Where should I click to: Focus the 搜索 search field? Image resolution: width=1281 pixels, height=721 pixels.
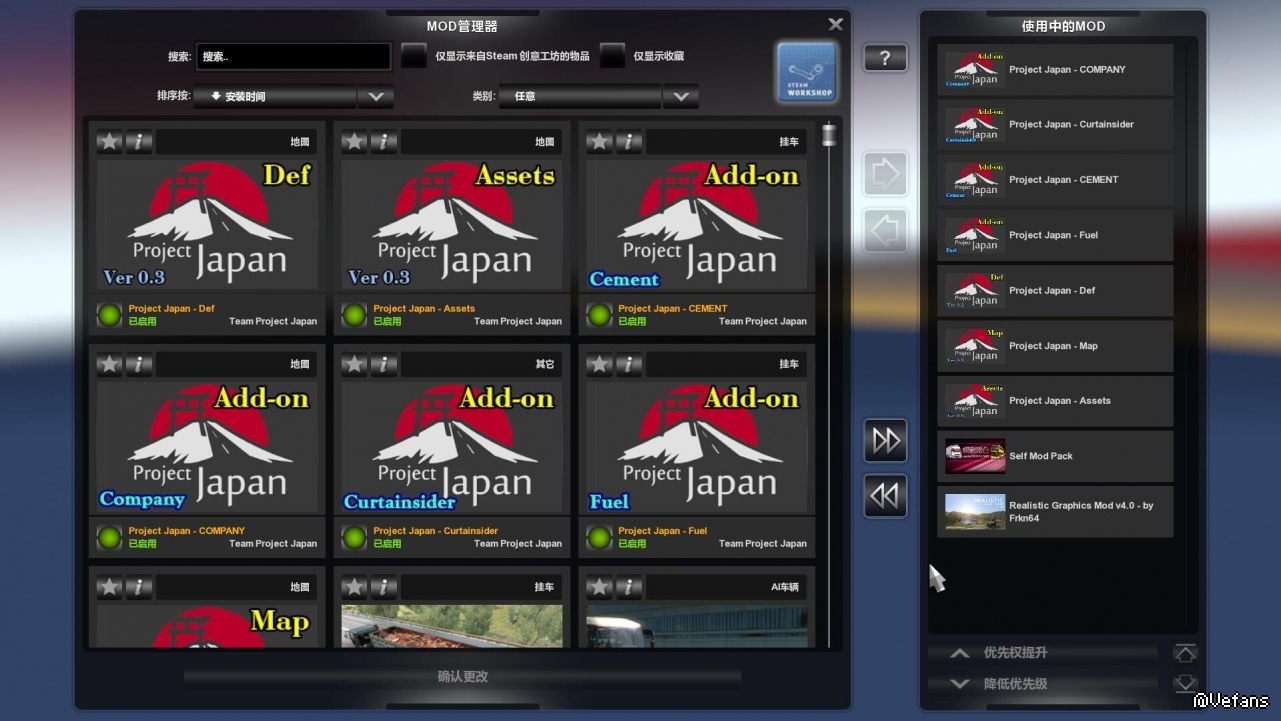(x=293, y=57)
